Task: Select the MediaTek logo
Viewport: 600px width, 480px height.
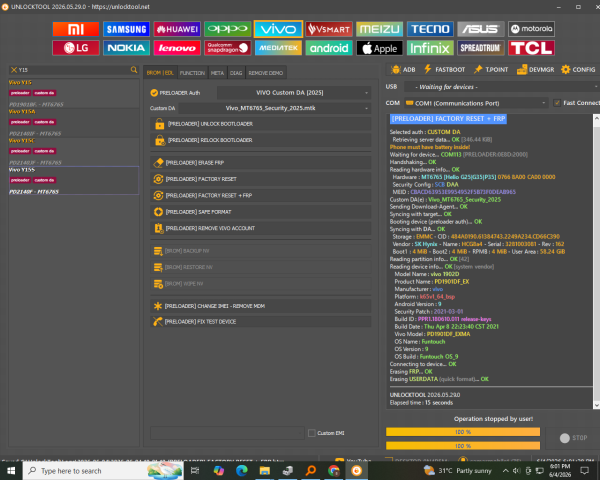Action: [x=278, y=48]
